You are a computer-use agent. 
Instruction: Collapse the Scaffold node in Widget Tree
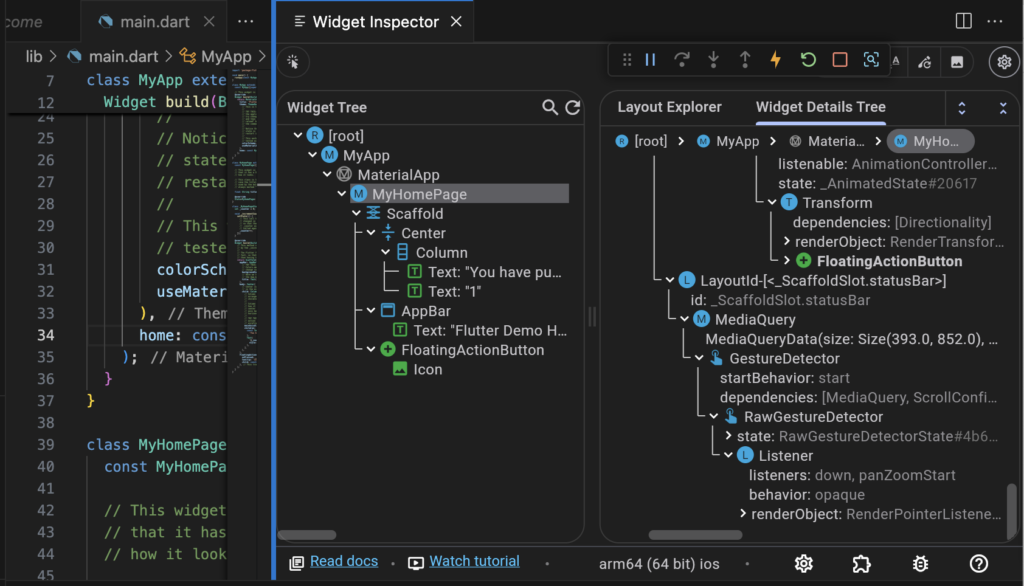357,214
